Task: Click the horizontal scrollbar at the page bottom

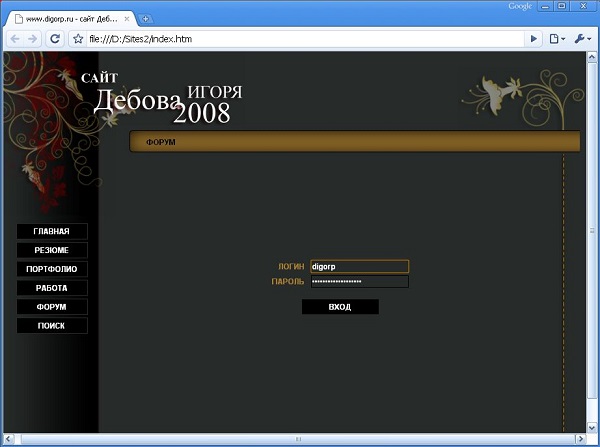Action: 297,439
